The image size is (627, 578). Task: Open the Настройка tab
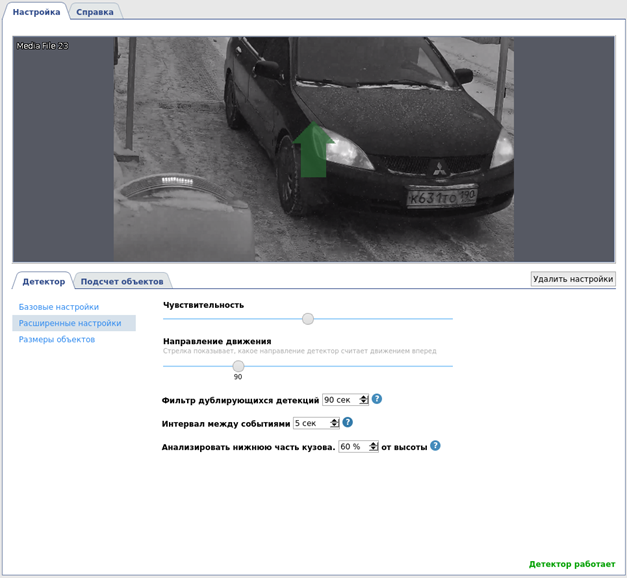click(x=37, y=12)
